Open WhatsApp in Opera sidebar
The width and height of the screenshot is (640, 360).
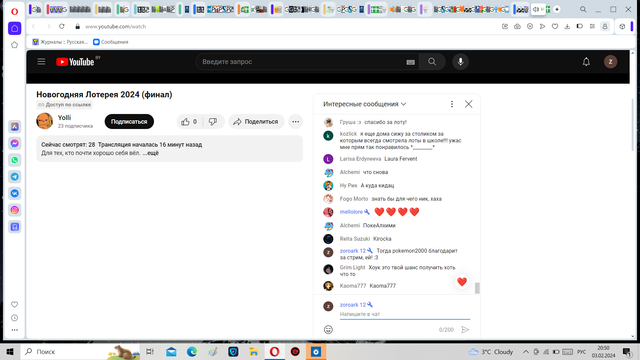pyautogui.click(x=15, y=160)
